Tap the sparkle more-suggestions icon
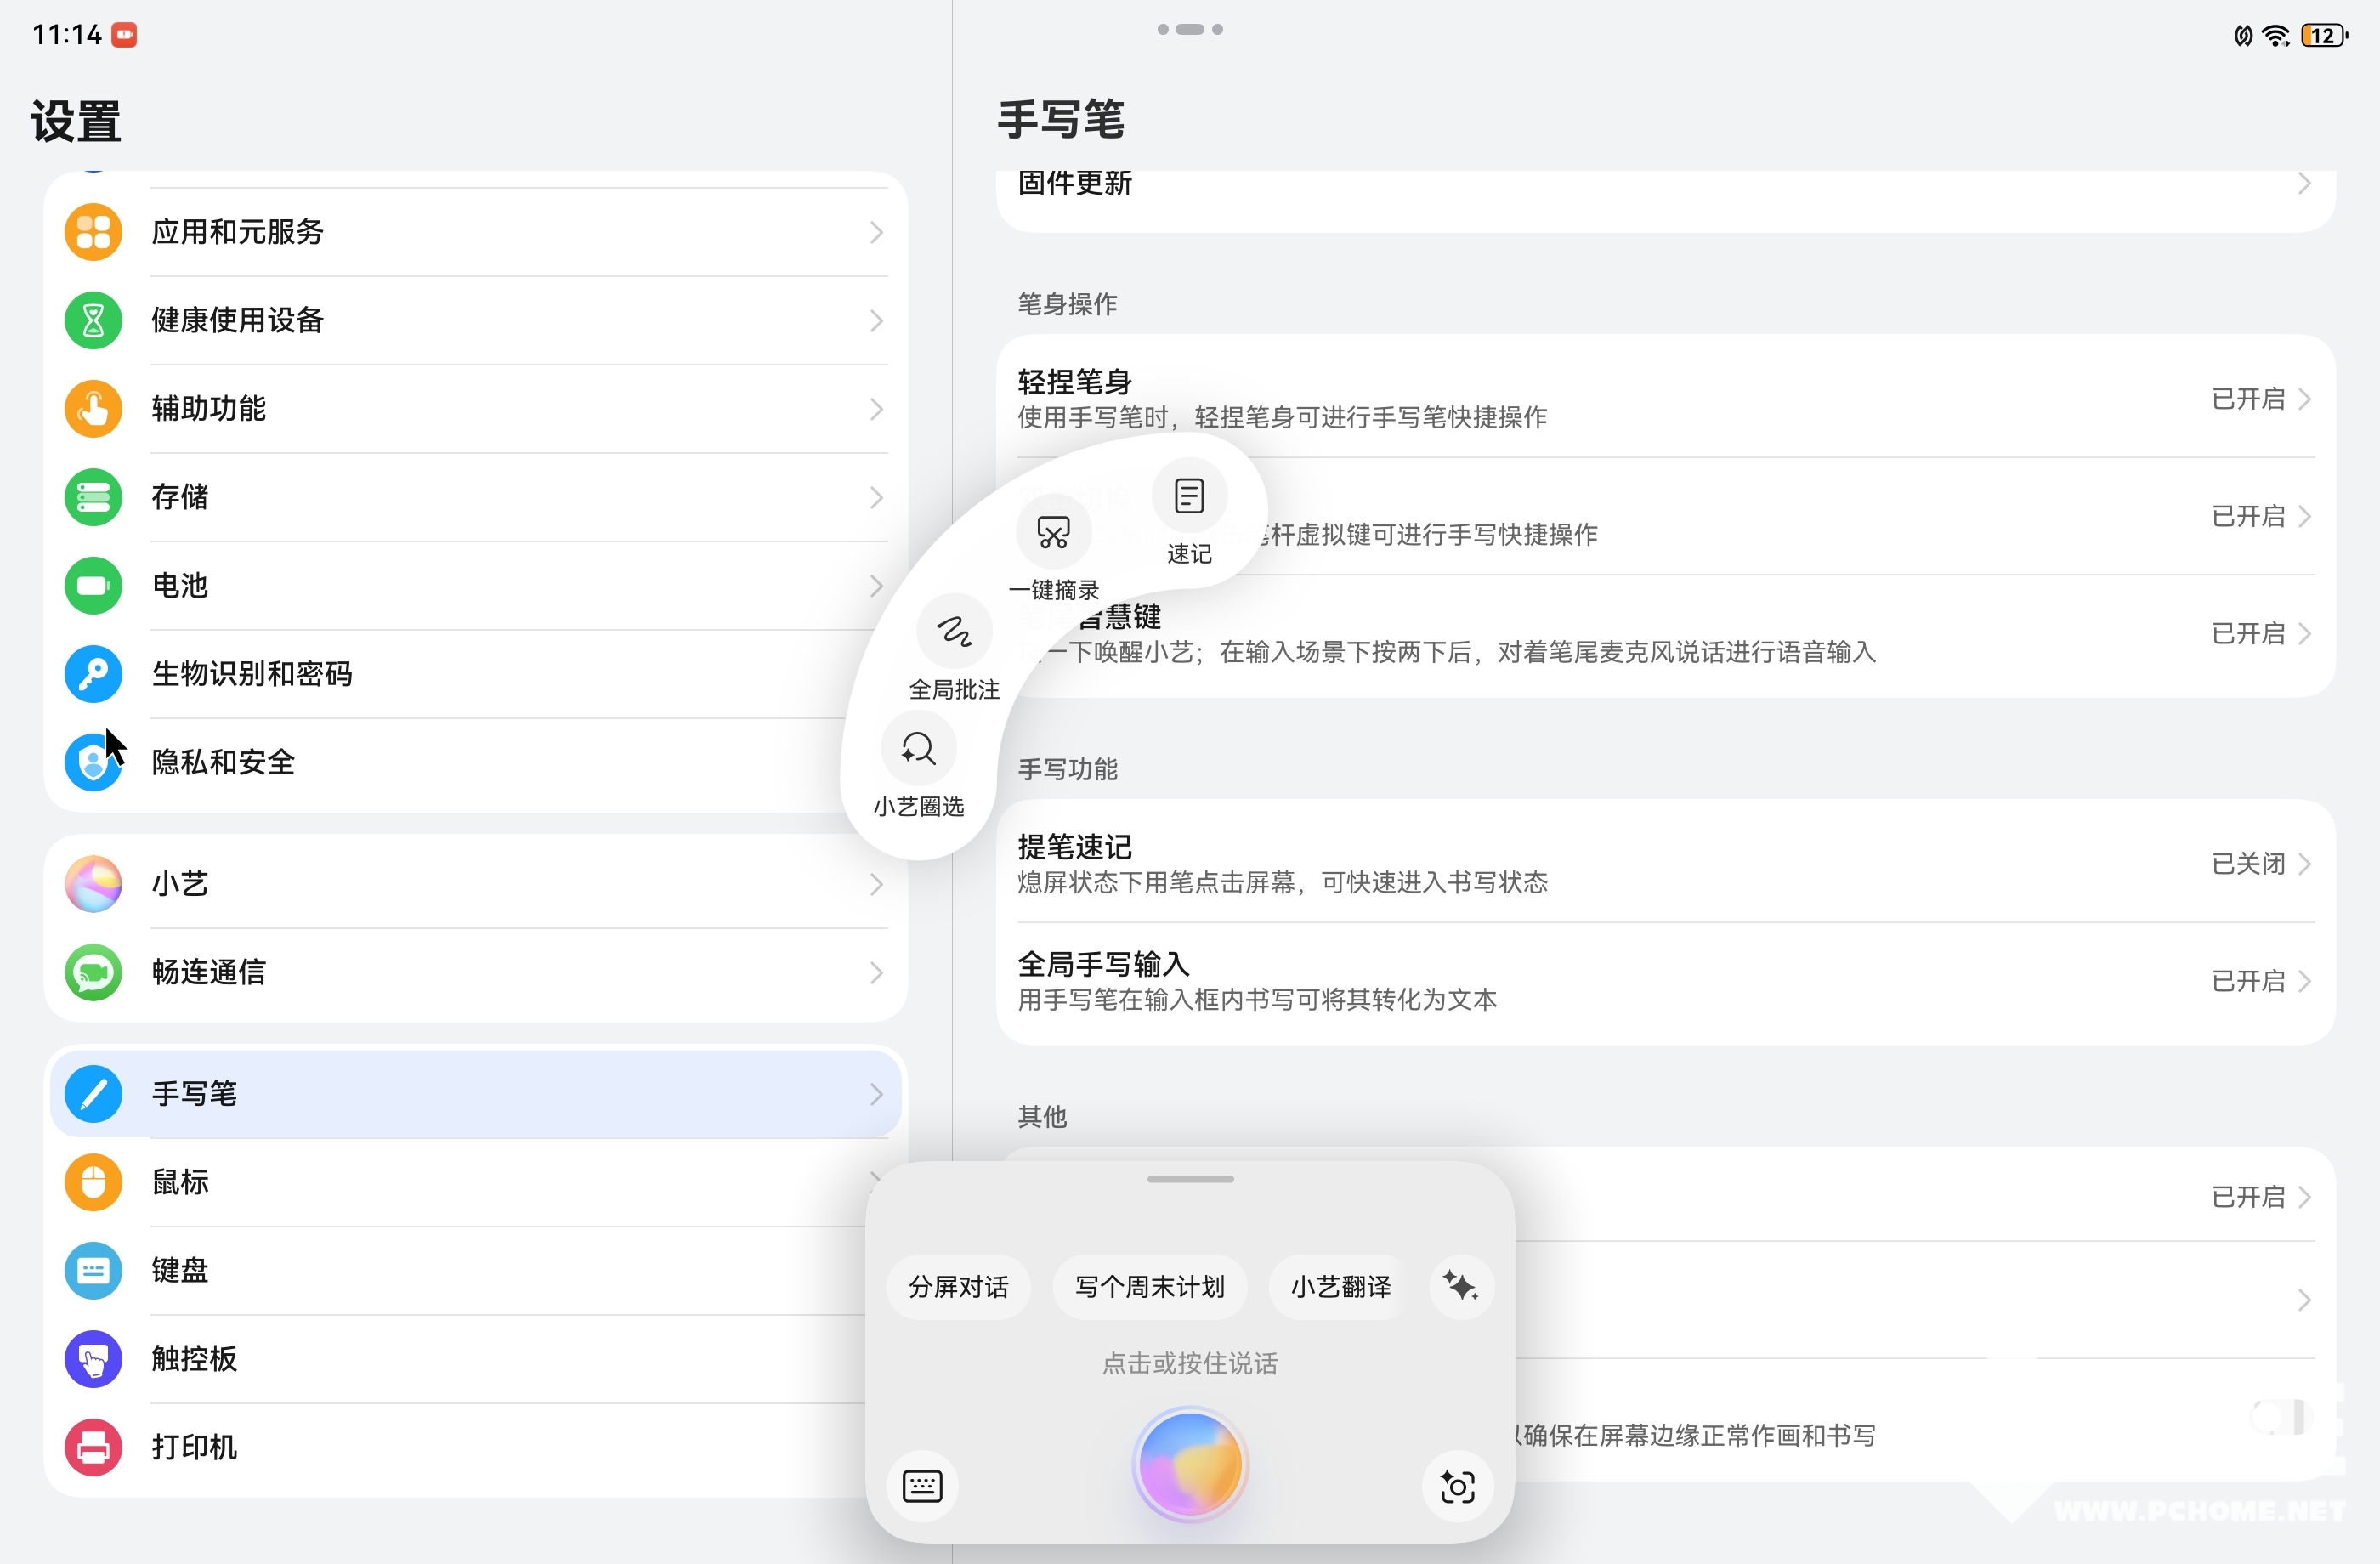Screen dimensions: 2380x1564 click(1461, 1286)
